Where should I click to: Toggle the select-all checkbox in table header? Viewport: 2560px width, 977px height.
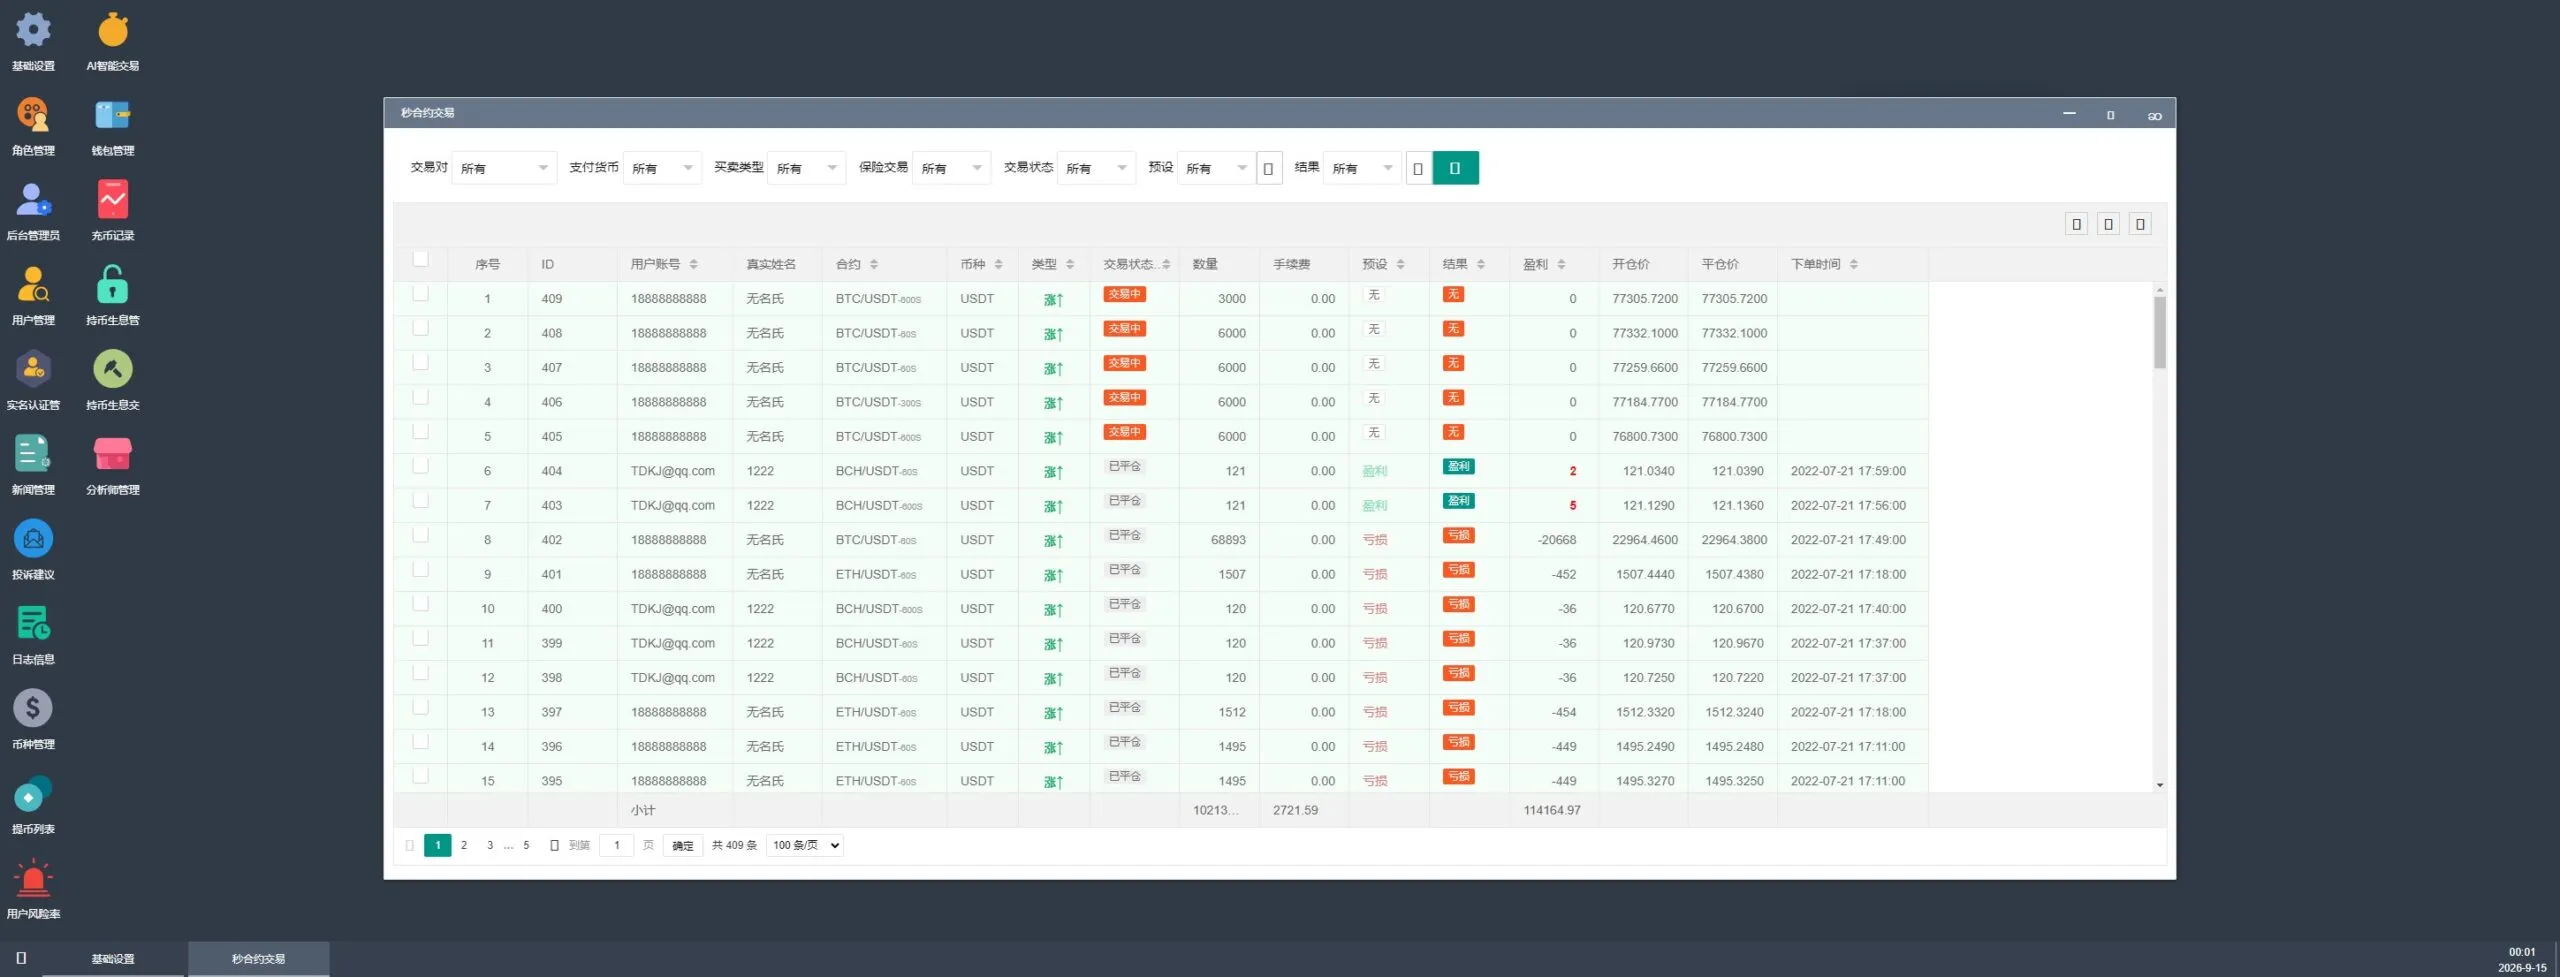[x=421, y=260]
